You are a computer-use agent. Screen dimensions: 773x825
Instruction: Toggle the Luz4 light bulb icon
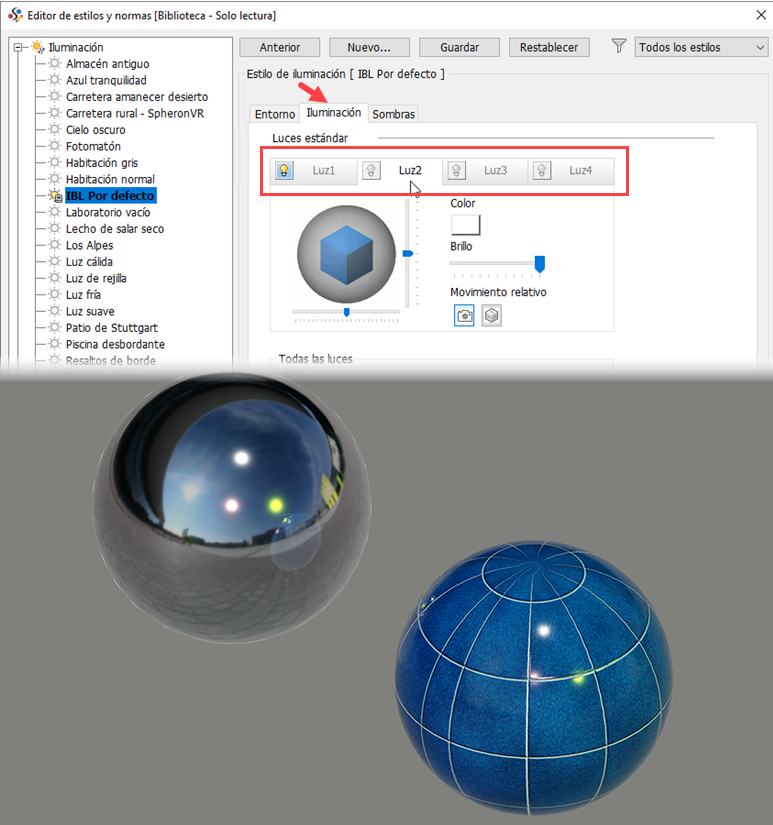point(541,170)
